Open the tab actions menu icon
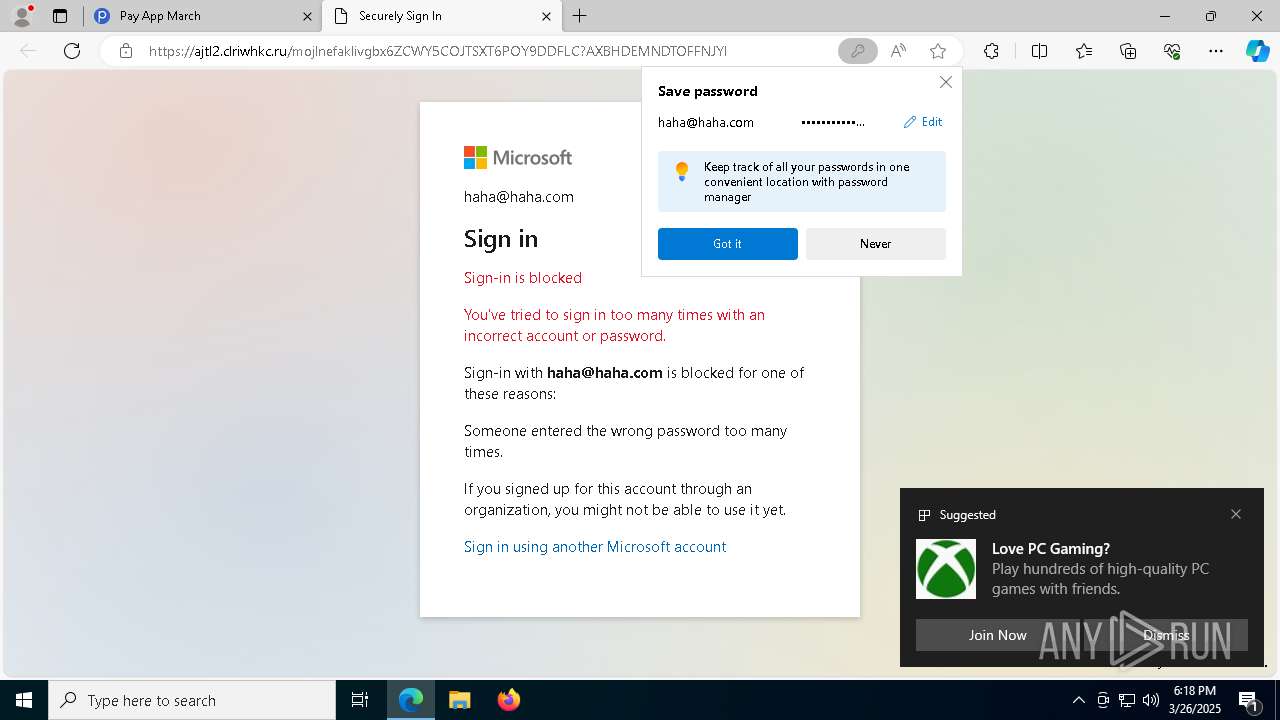This screenshot has height=720, width=1280. [60, 16]
